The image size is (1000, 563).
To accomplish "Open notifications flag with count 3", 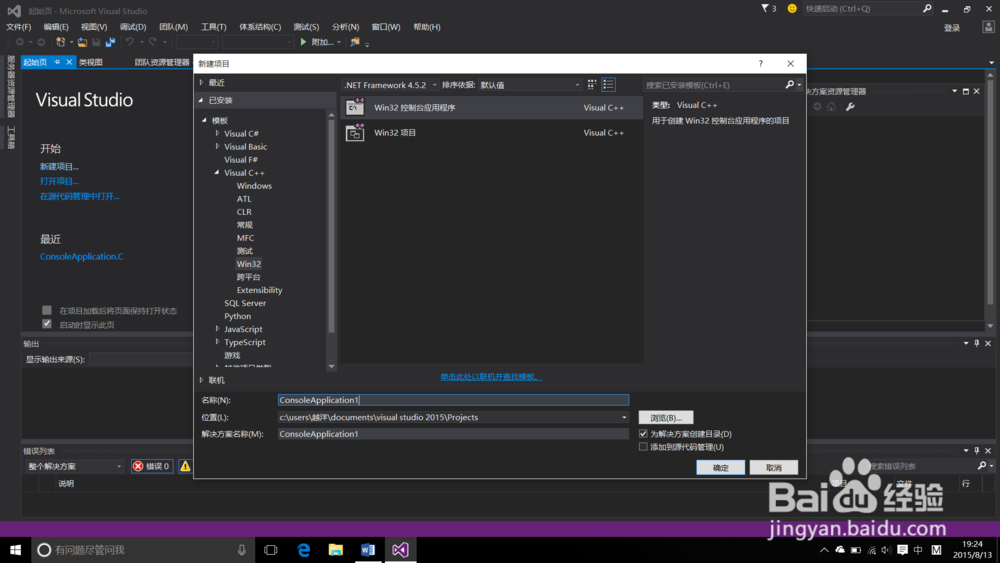I will point(768,9).
